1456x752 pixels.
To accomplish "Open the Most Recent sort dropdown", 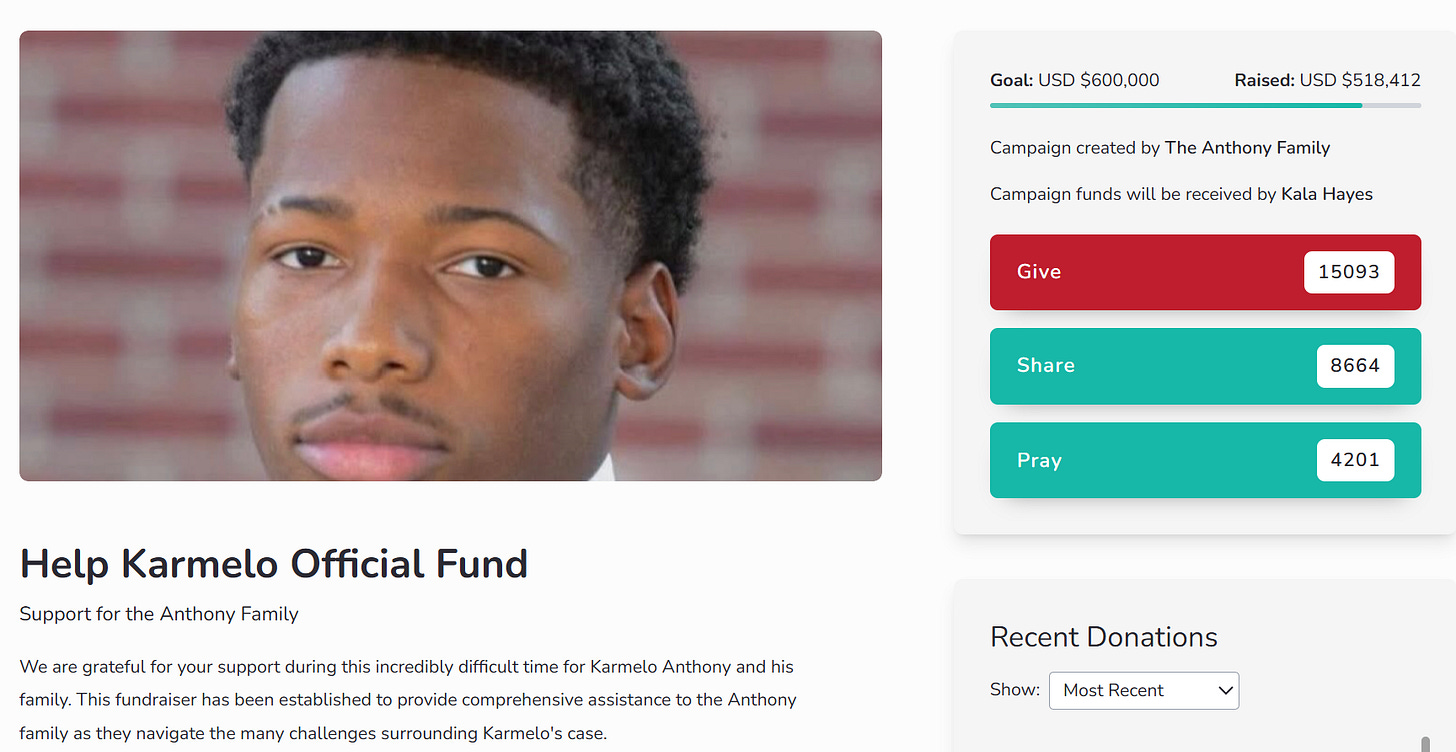I will [1144, 690].
